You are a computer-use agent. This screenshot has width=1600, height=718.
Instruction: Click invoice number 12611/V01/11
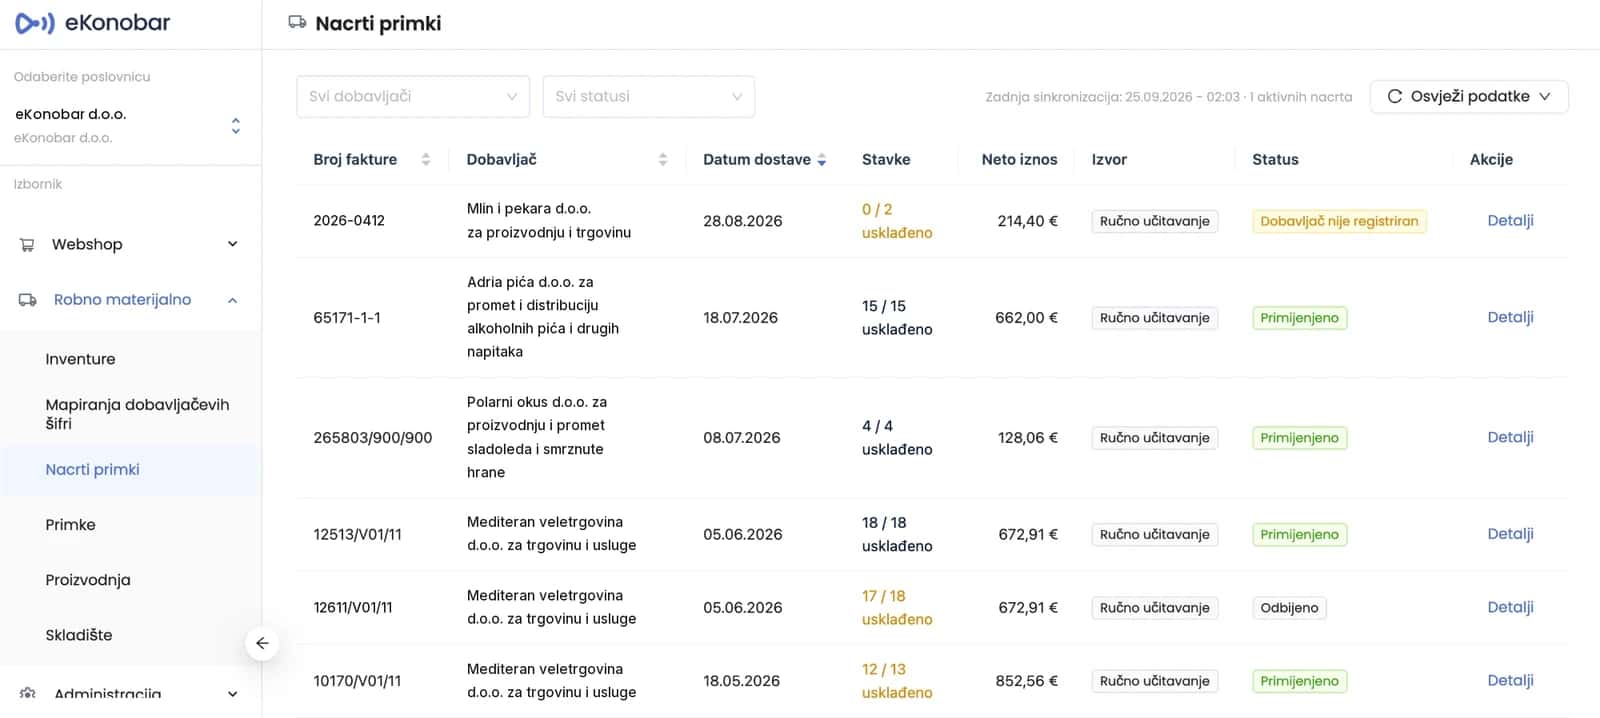[353, 607]
